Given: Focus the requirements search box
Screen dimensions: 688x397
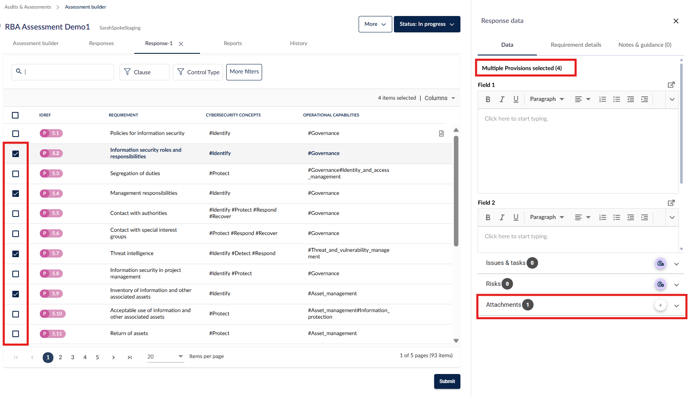Looking at the screenshot, I should 63,72.
